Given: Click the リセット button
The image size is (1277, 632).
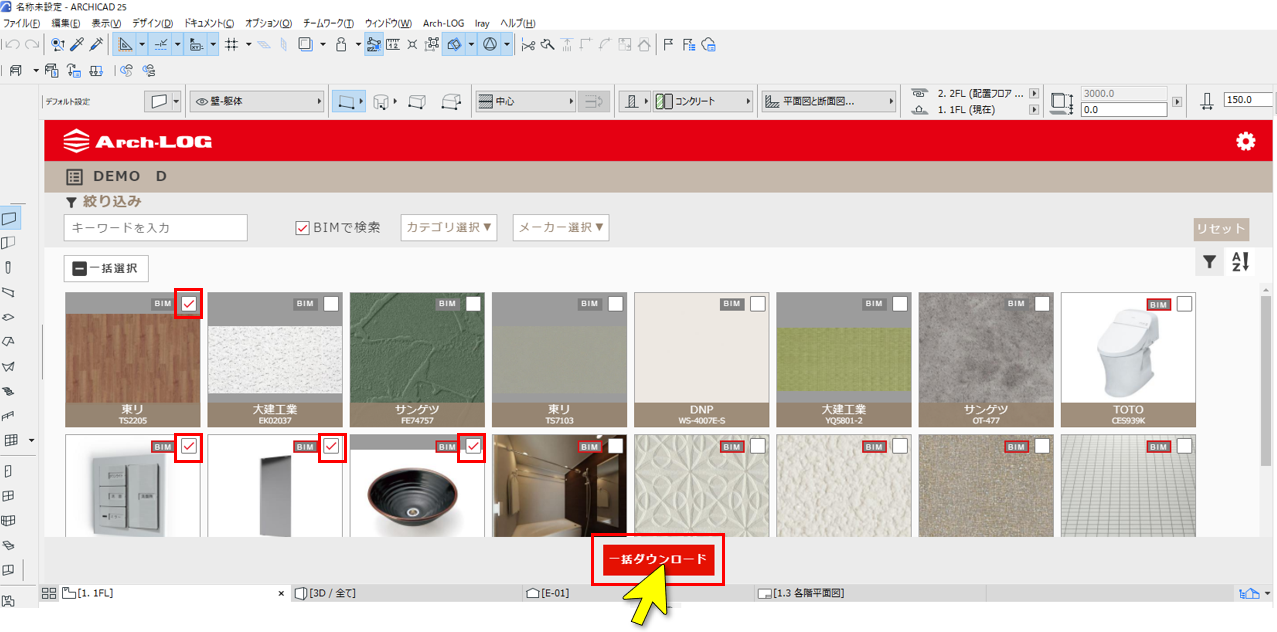Looking at the screenshot, I should (1221, 228).
